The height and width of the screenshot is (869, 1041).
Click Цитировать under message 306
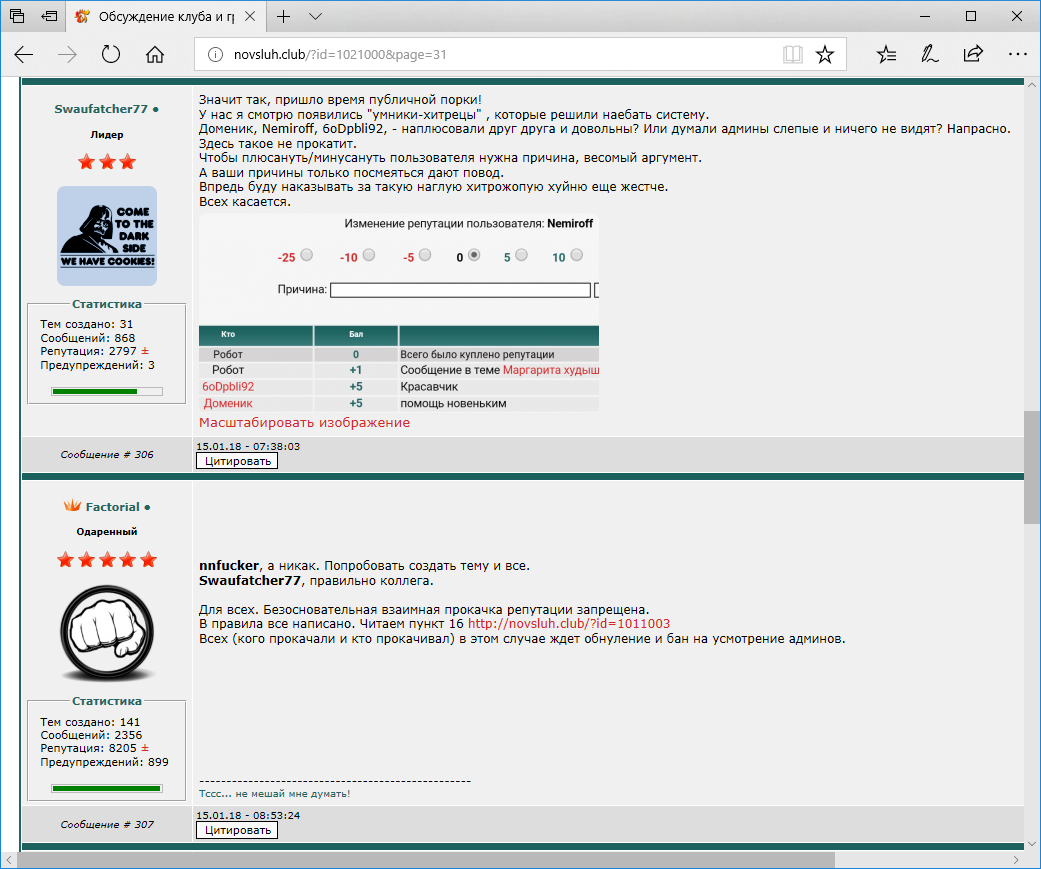tap(236, 461)
